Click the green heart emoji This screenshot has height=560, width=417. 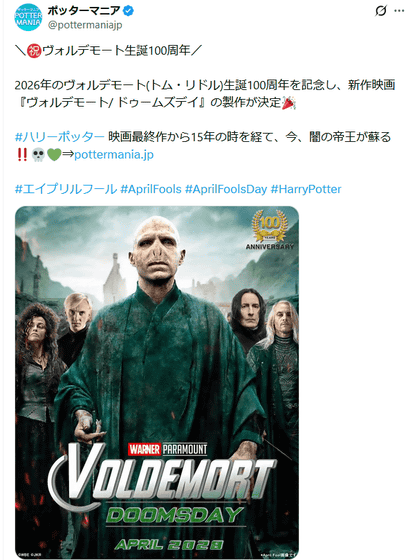pyautogui.click(x=54, y=155)
